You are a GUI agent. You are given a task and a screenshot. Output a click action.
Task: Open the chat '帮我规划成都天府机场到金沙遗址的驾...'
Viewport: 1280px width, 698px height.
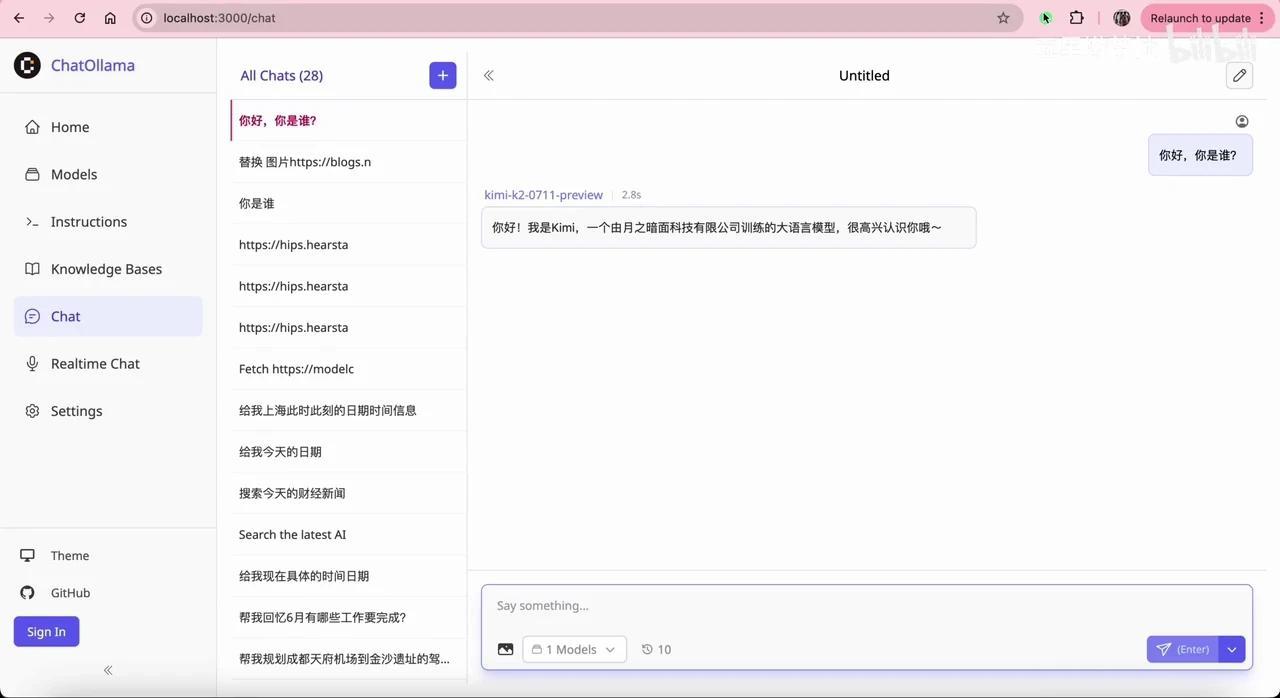pos(348,659)
